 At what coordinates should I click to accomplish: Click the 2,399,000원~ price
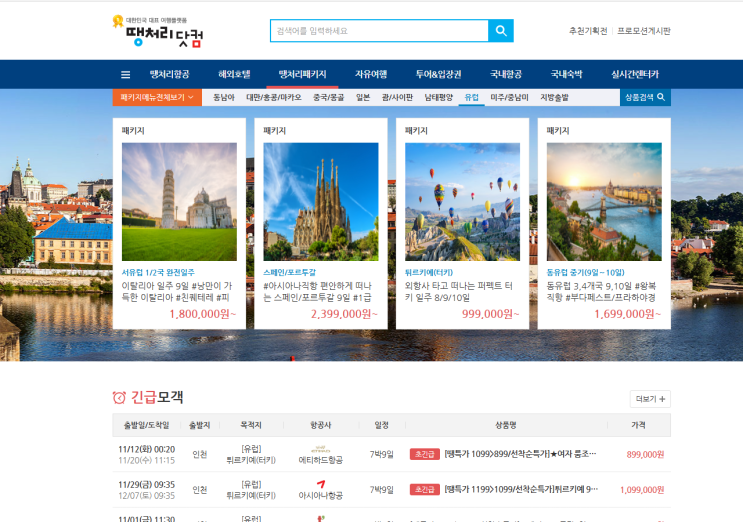tap(344, 314)
